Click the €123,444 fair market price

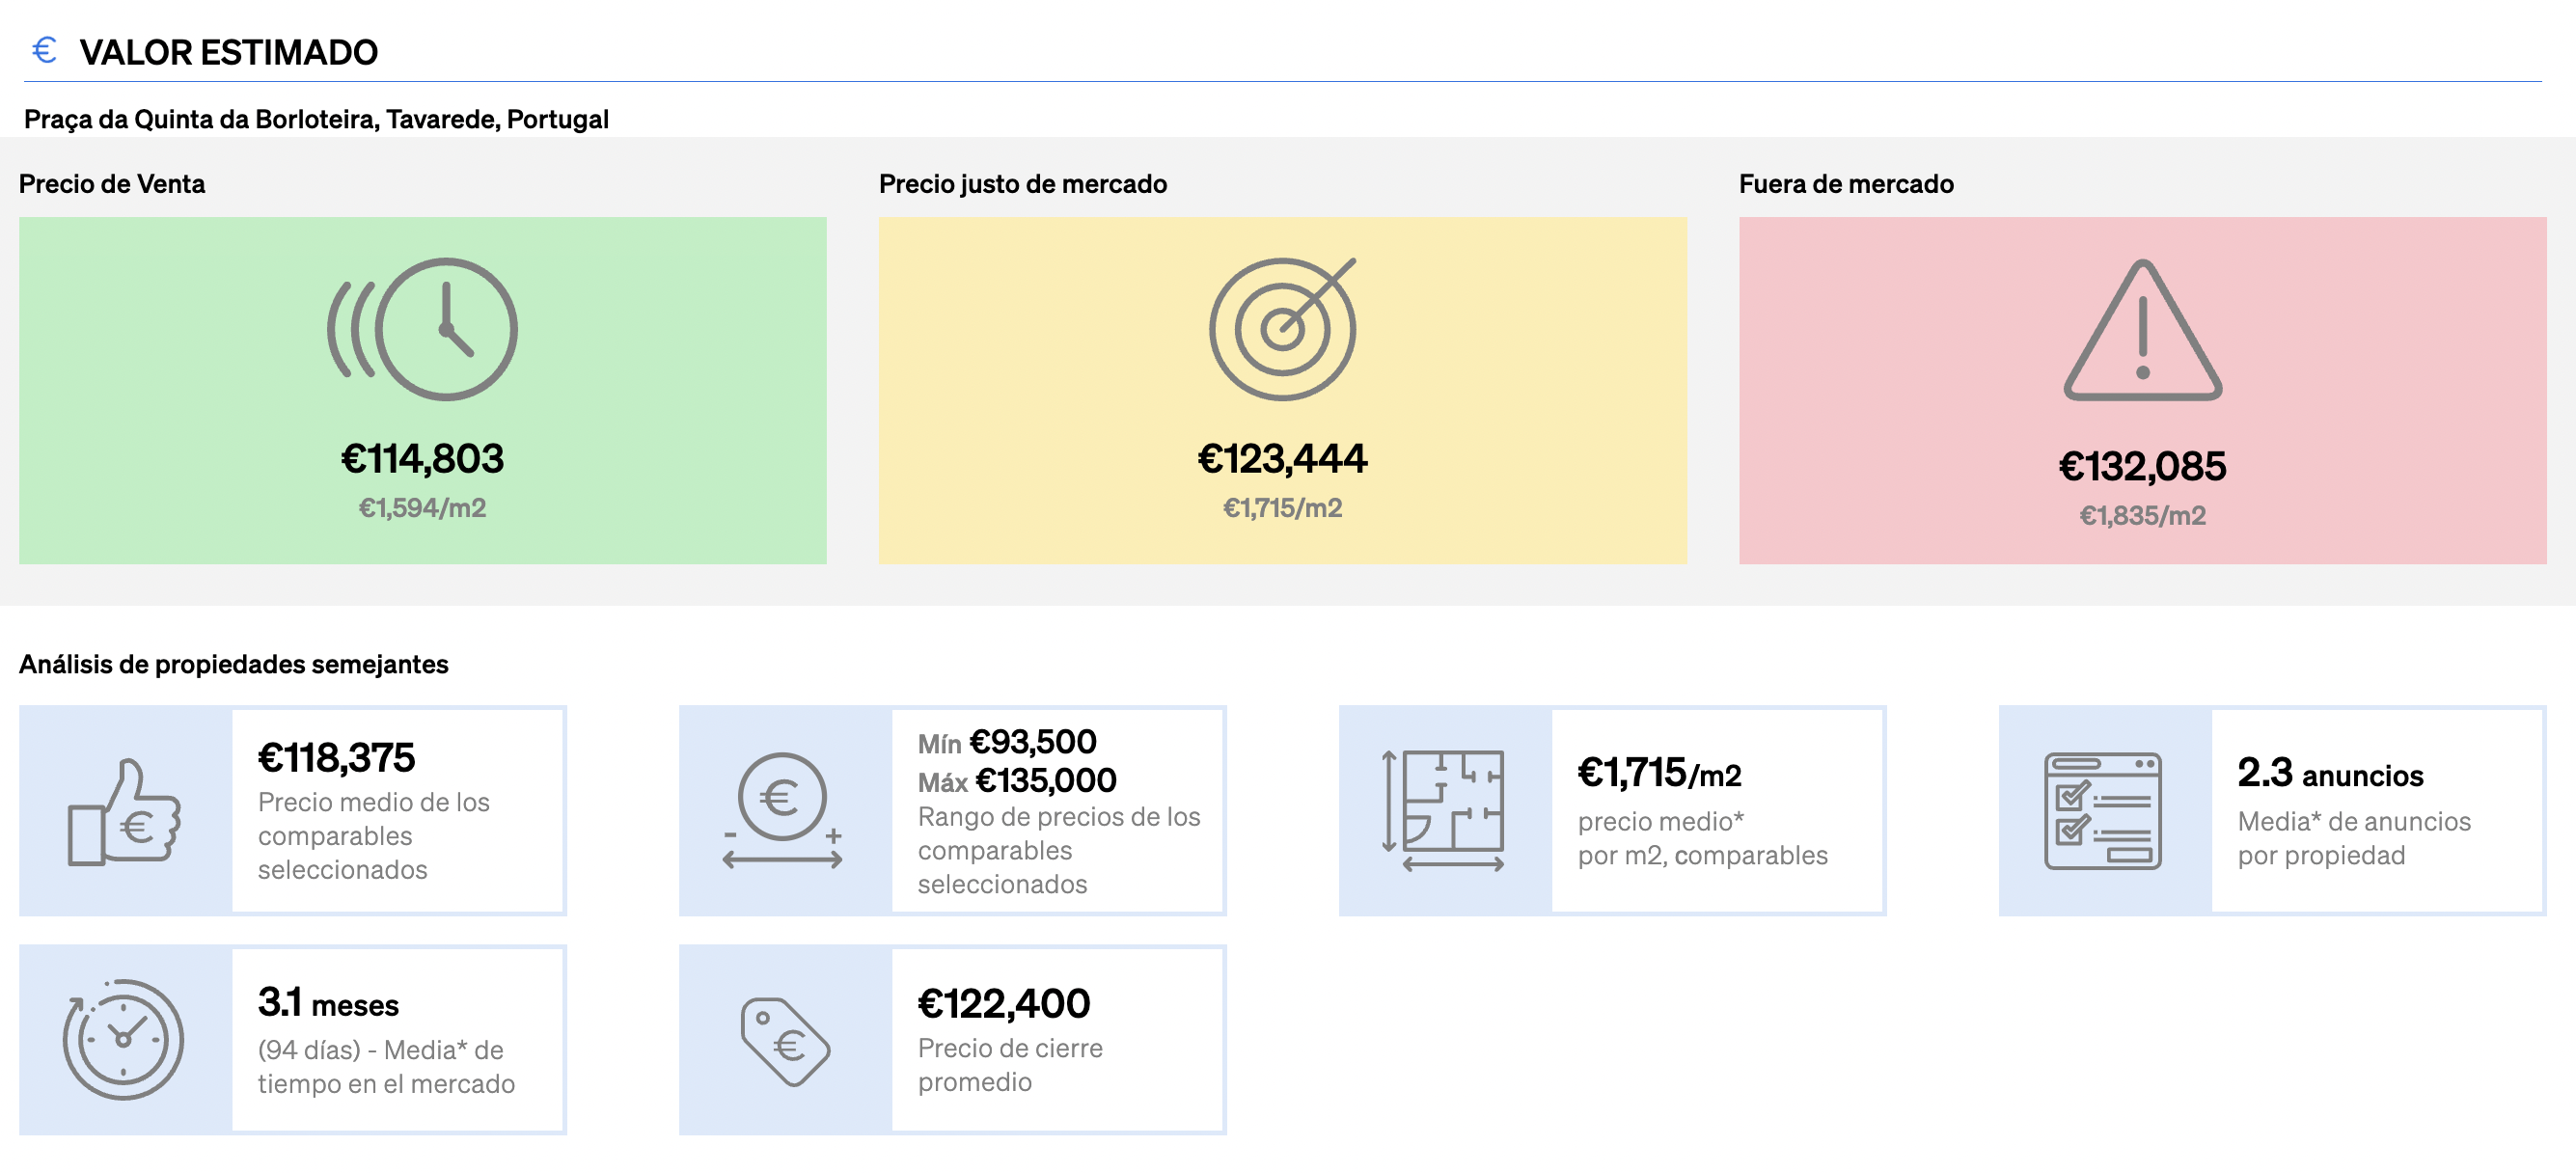[1282, 459]
